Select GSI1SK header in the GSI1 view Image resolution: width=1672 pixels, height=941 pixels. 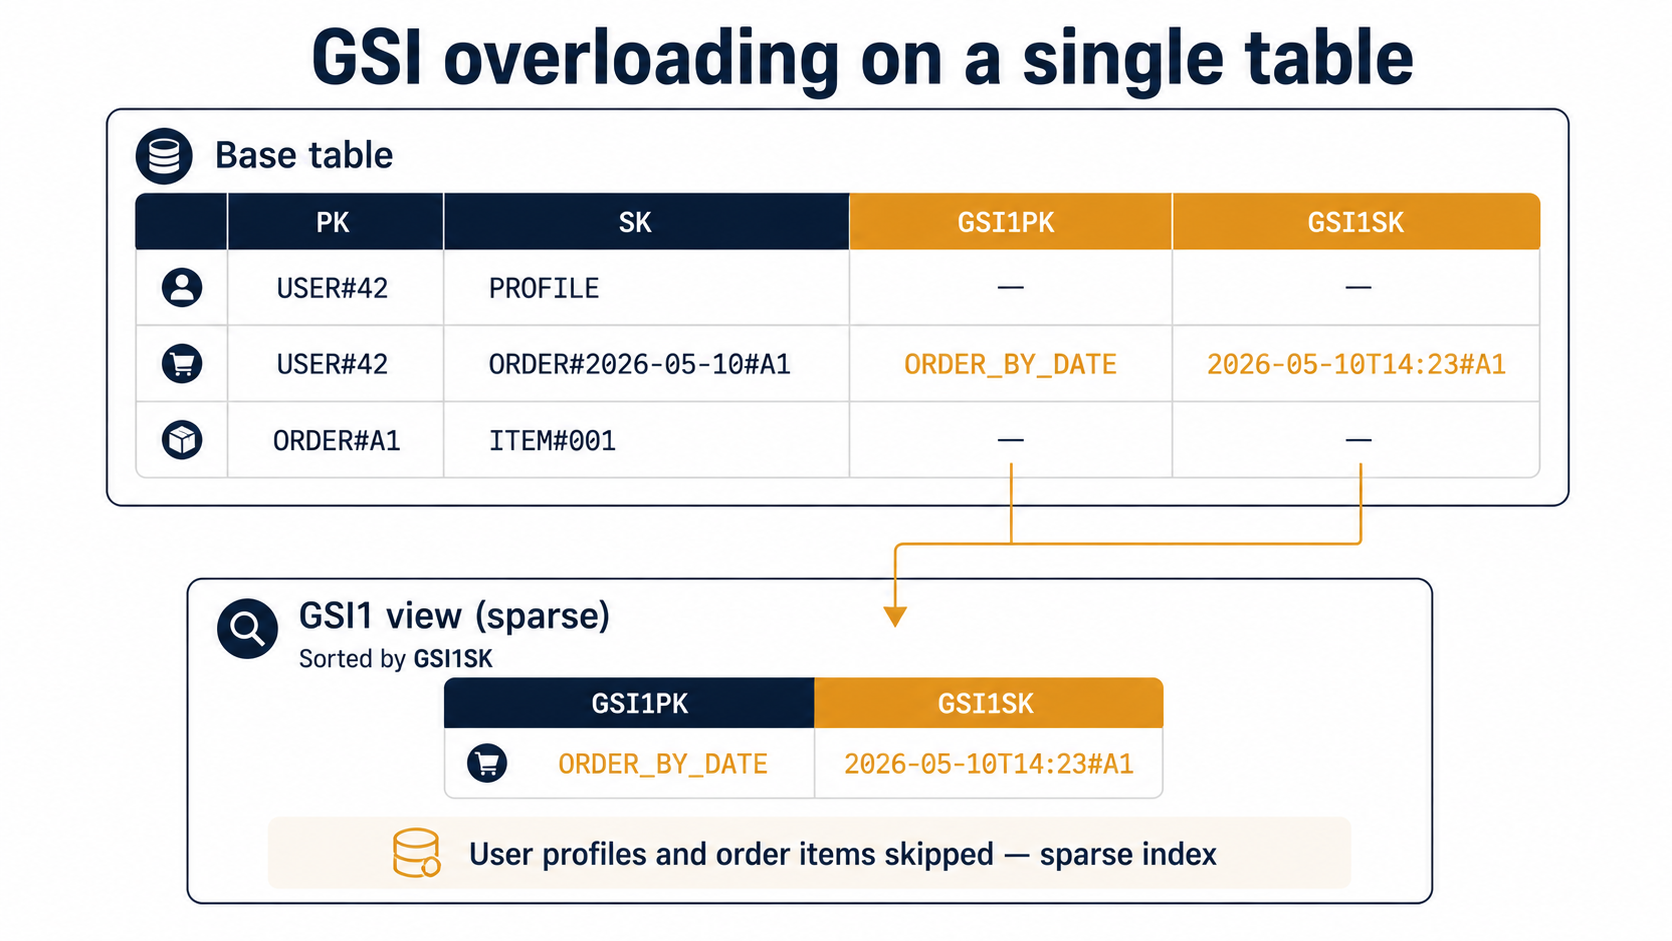tap(989, 704)
